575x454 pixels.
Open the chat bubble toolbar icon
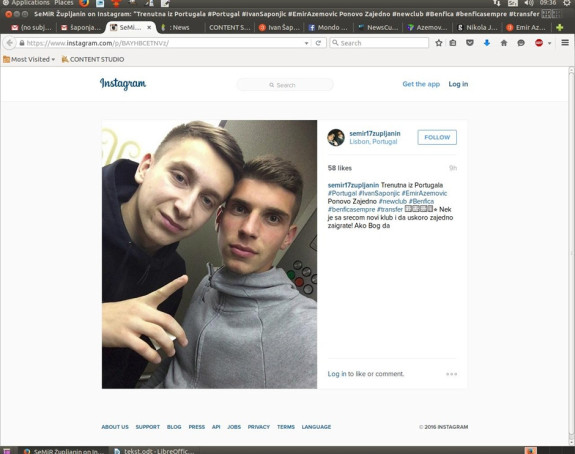click(521, 43)
